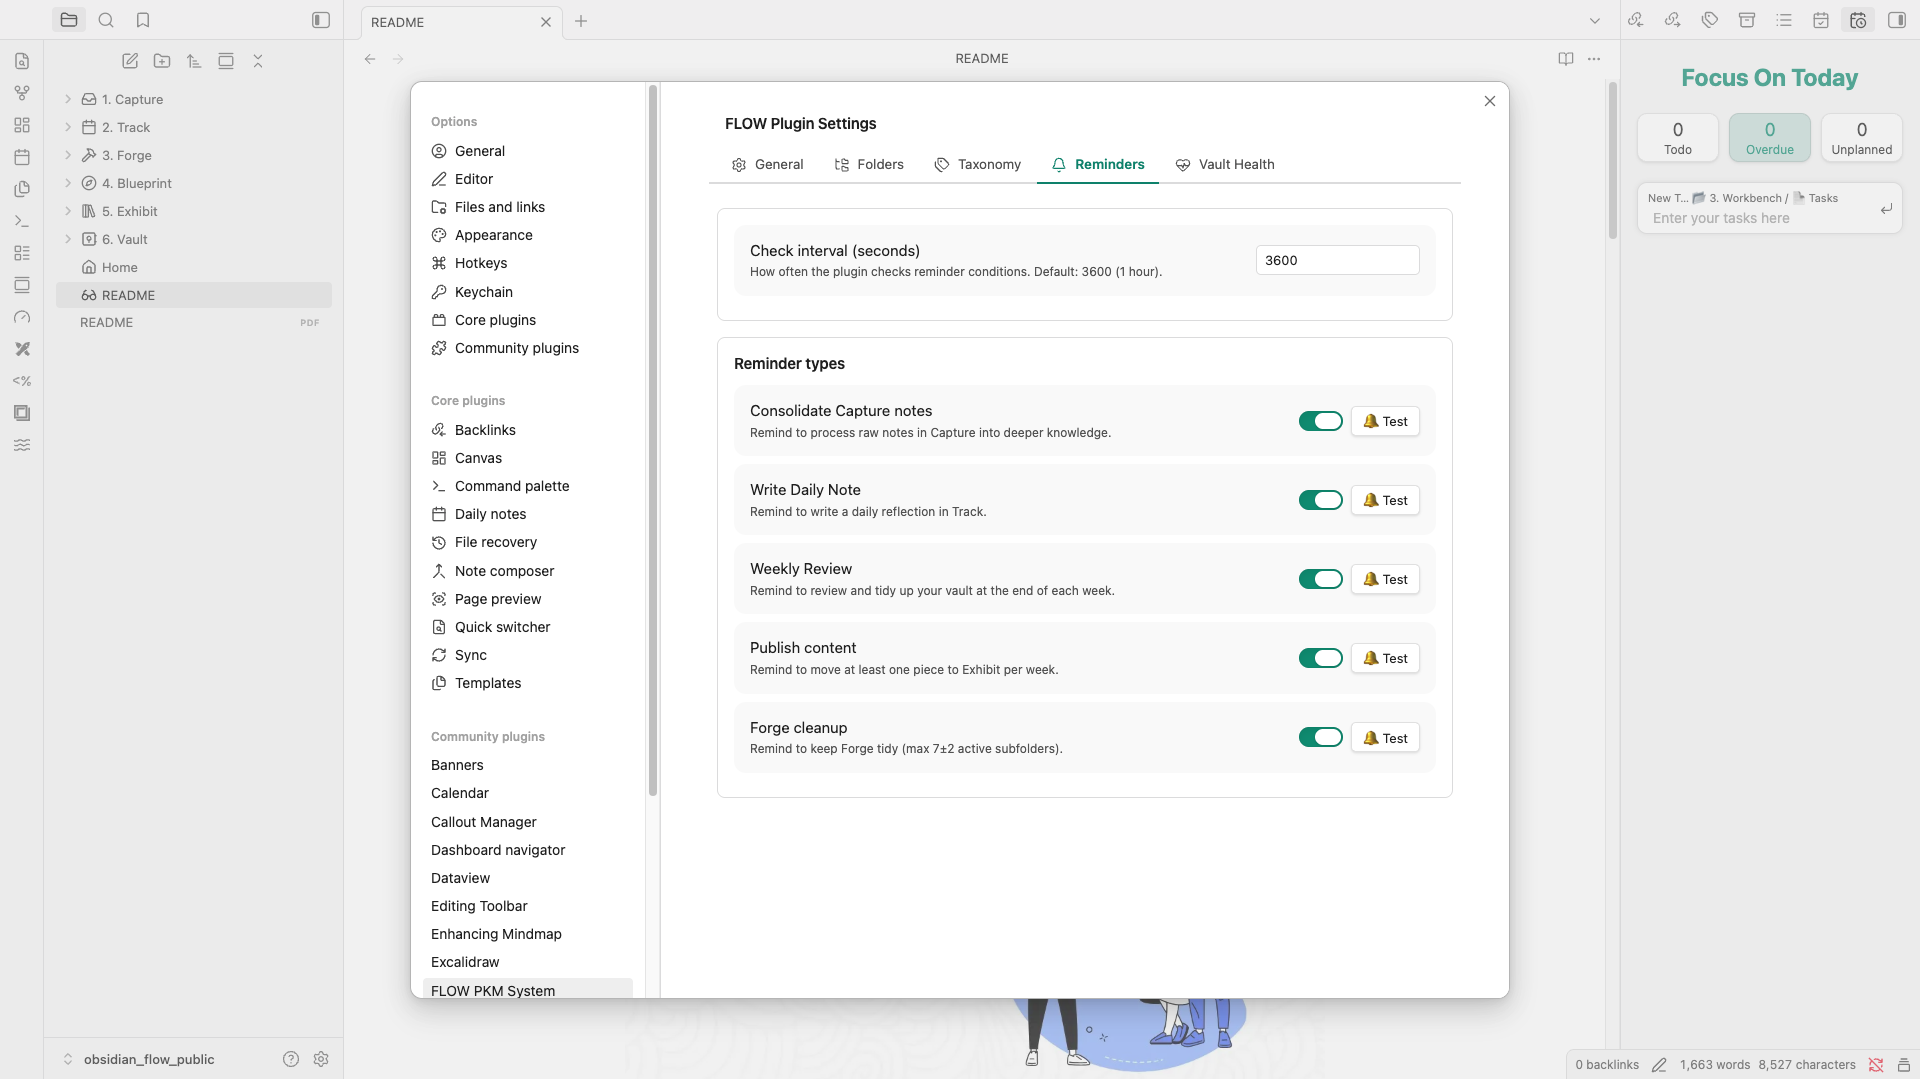This screenshot has width=1920, height=1079.
Task: Open the terminal/command palette ribbon icon
Action: [22, 221]
